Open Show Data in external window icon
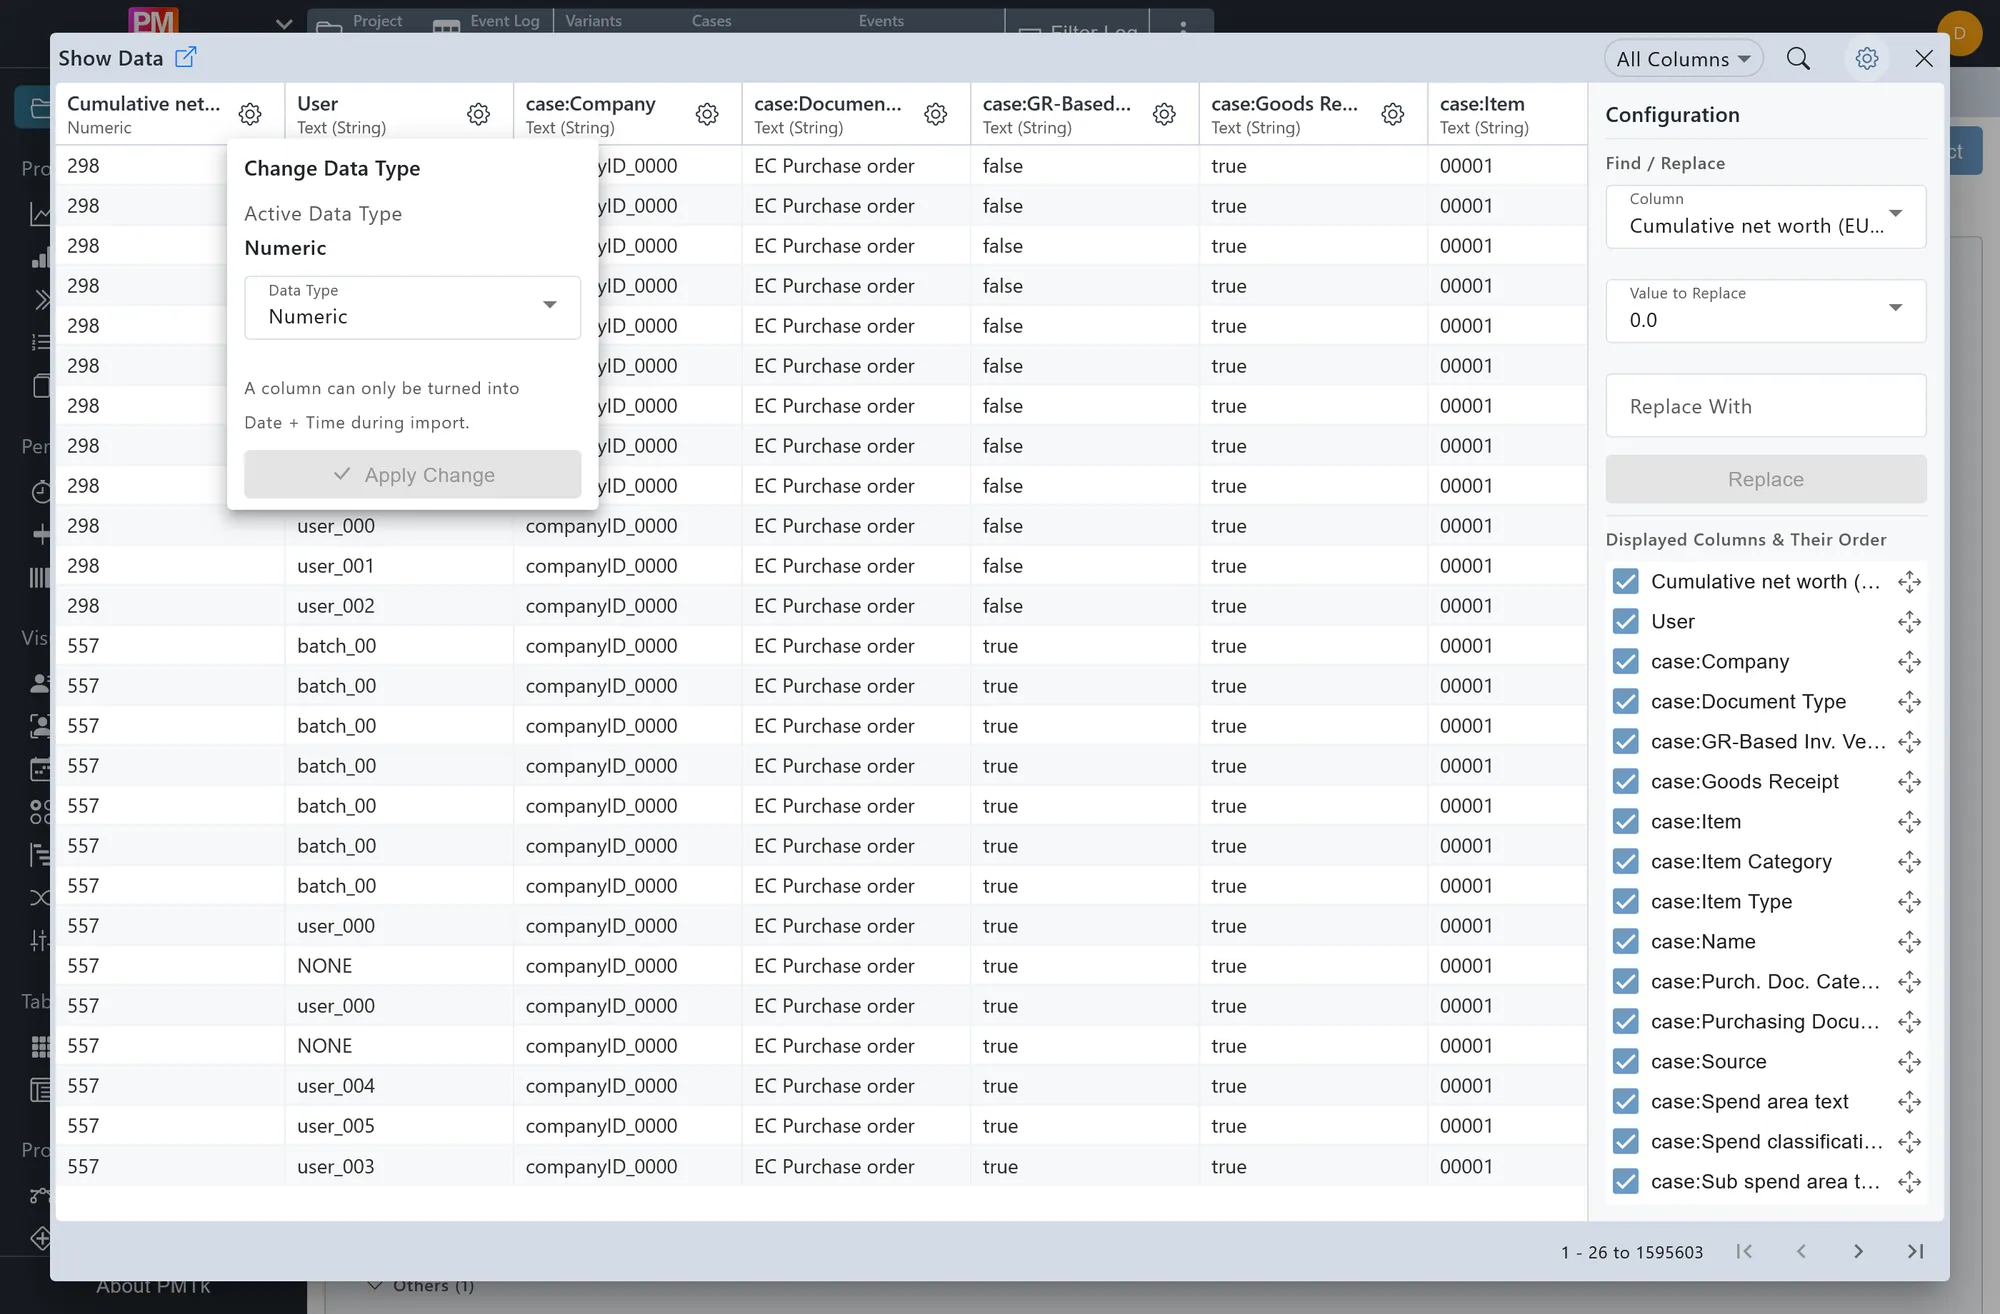This screenshot has width=2000, height=1314. pos(186,57)
